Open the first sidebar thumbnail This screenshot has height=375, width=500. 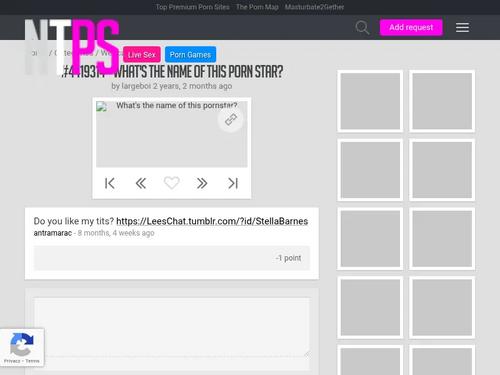pyautogui.click(x=370, y=101)
